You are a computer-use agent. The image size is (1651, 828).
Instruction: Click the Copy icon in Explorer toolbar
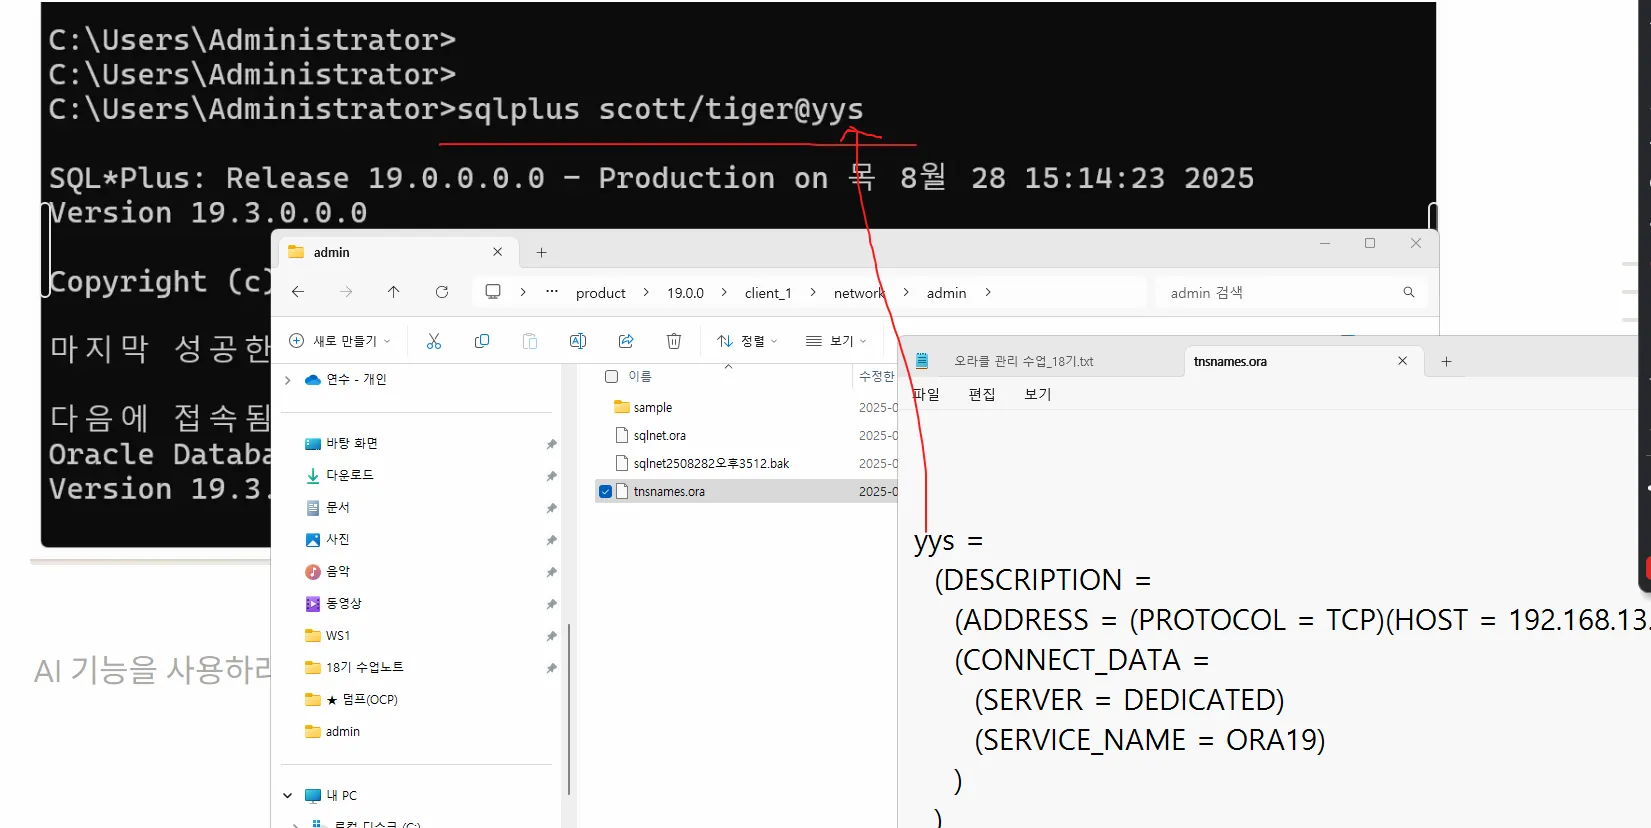click(x=482, y=341)
